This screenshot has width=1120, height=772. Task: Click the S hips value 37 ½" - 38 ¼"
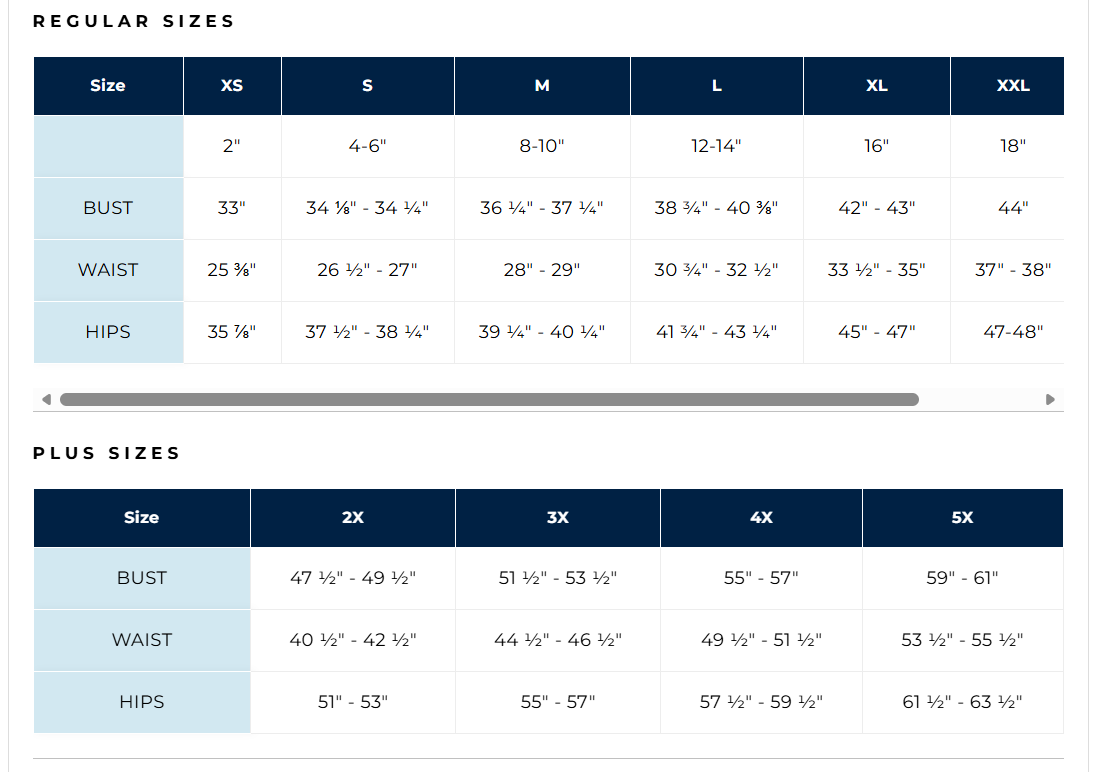coord(367,332)
